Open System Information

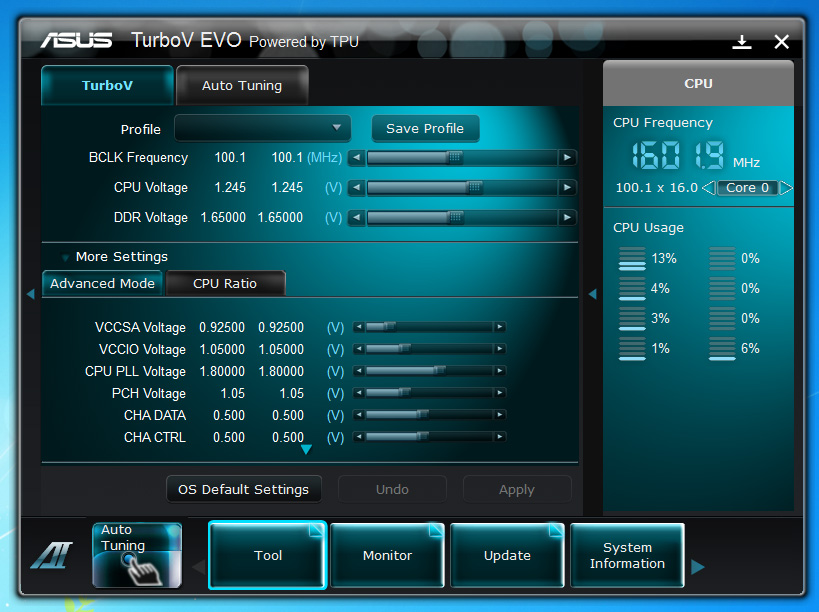(627, 555)
